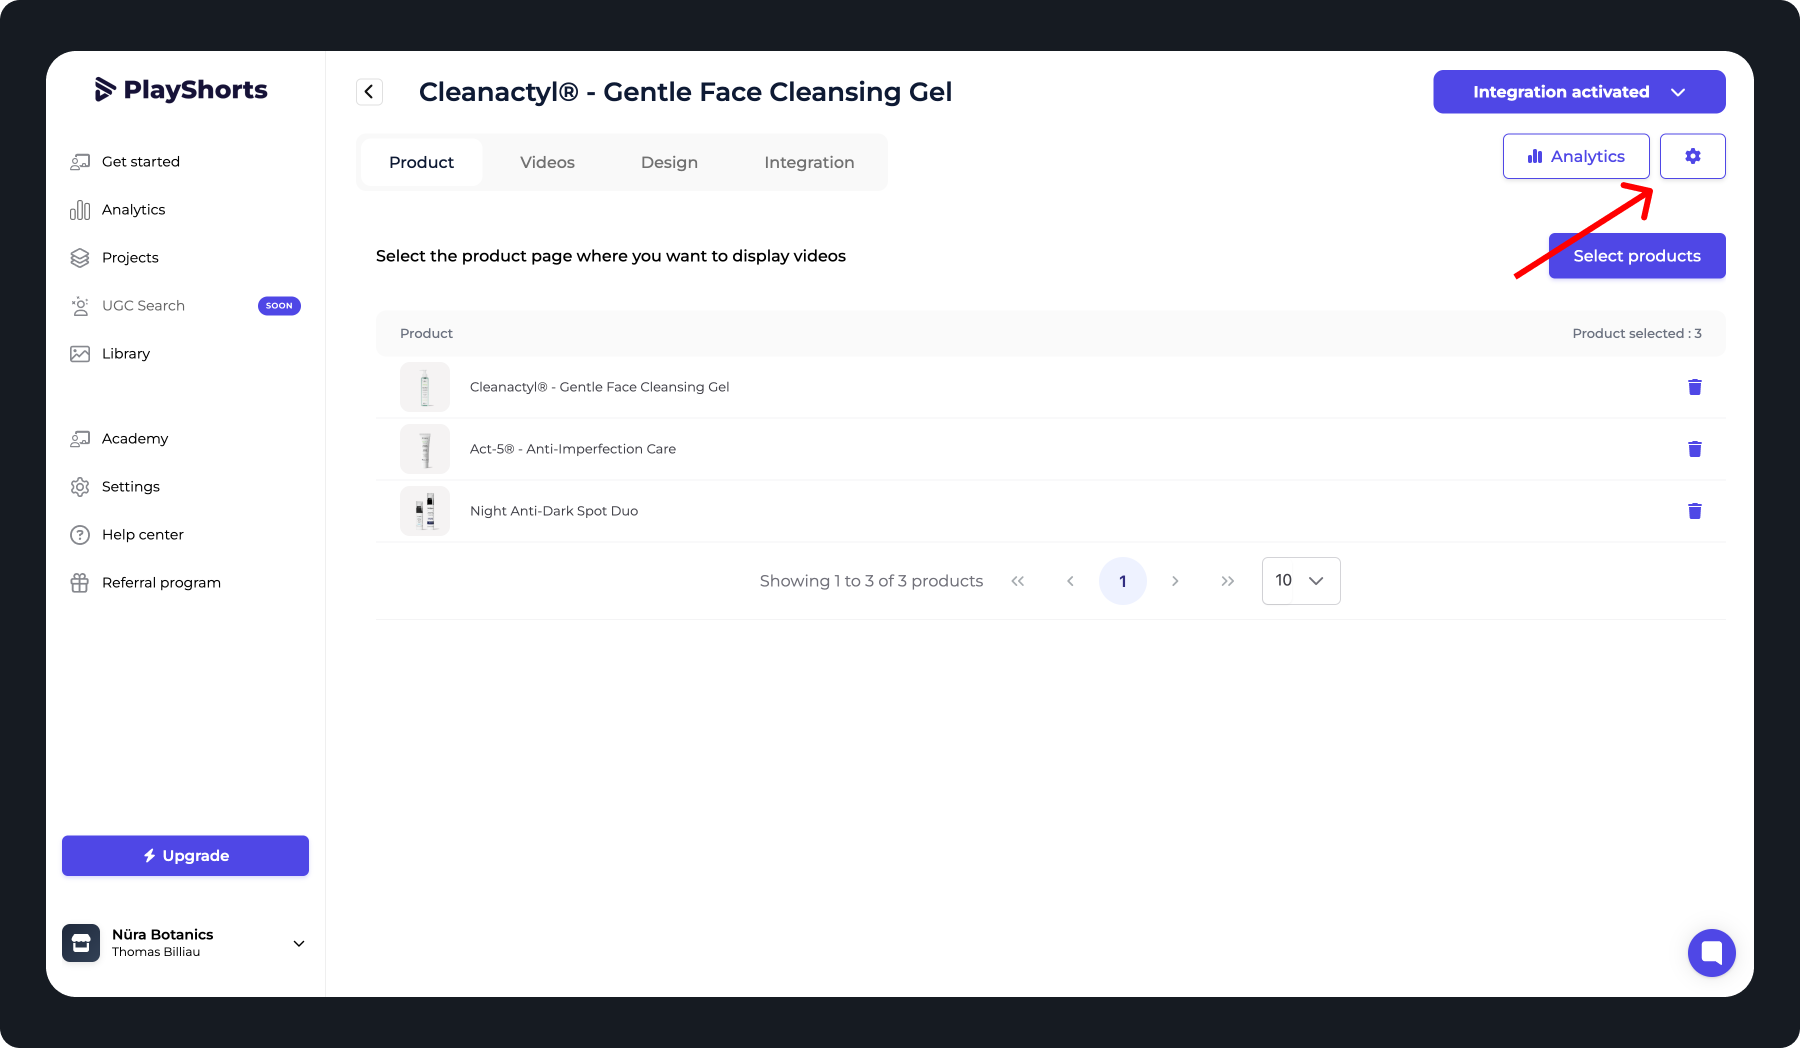Switch to the Design tab
This screenshot has width=1800, height=1048.
669,162
